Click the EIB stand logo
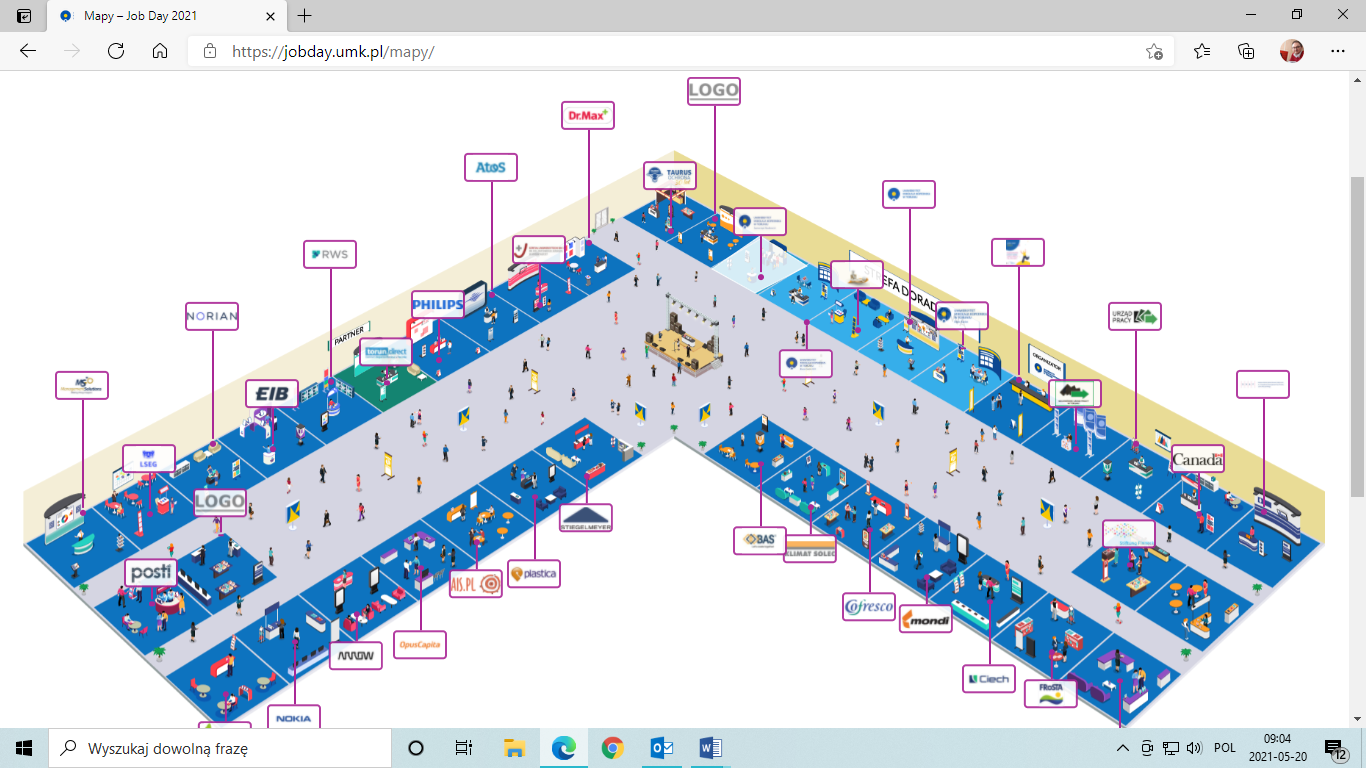1366x768 pixels. click(272, 394)
